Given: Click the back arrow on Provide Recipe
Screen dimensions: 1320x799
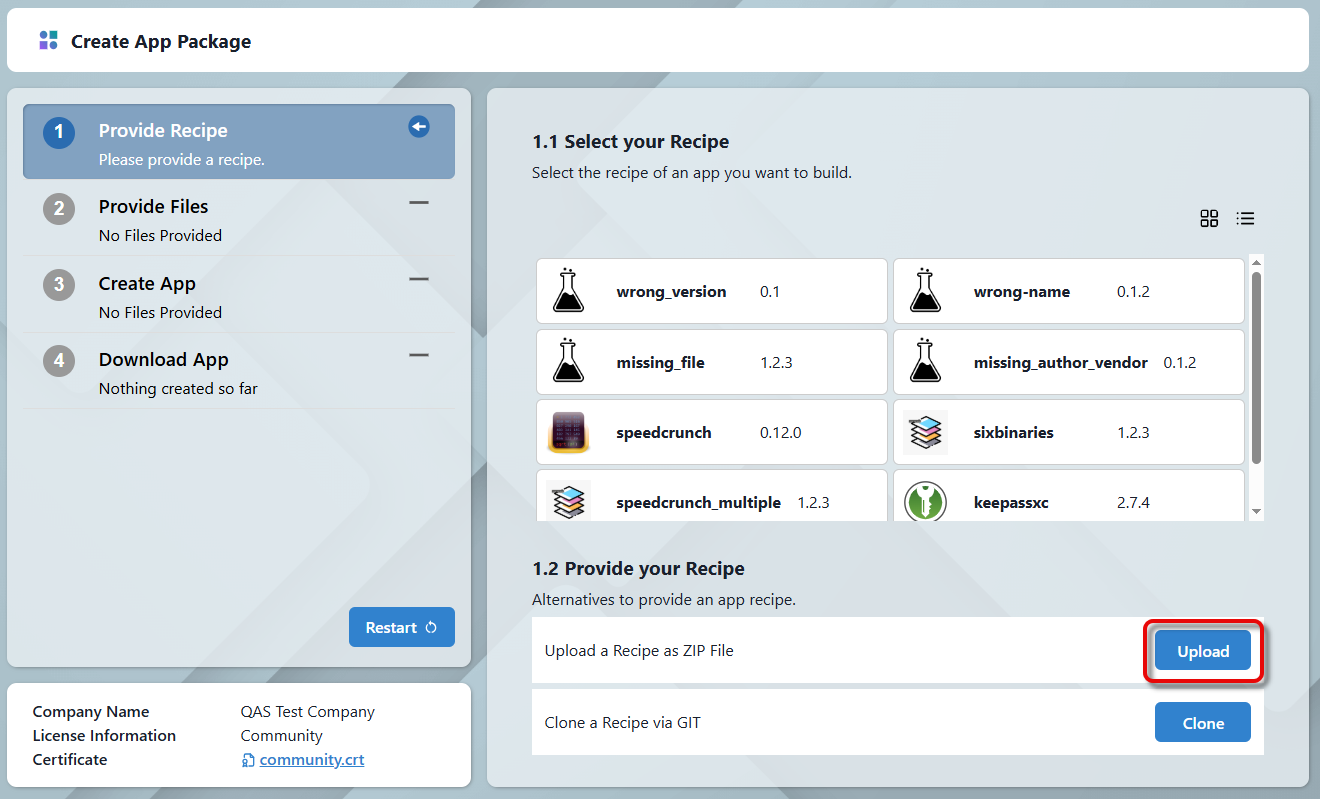Looking at the screenshot, I should click(419, 127).
